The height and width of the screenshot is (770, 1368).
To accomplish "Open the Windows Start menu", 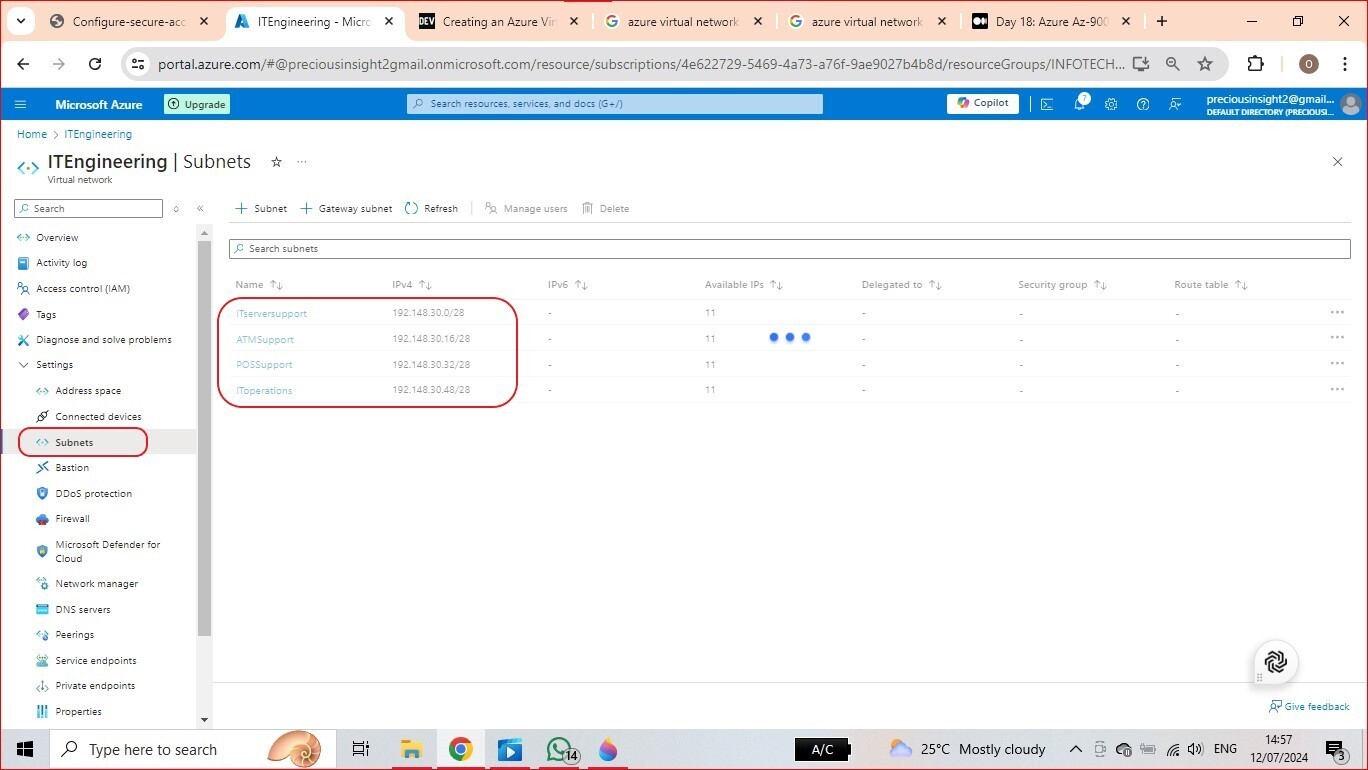I will pos(24,749).
